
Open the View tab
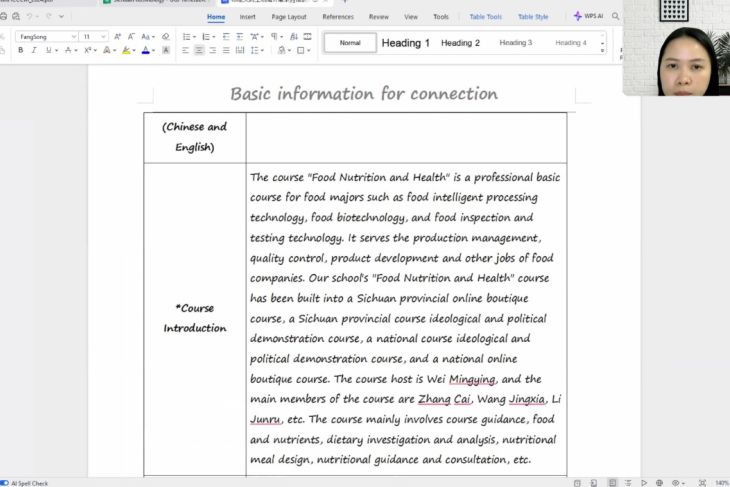(411, 17)
